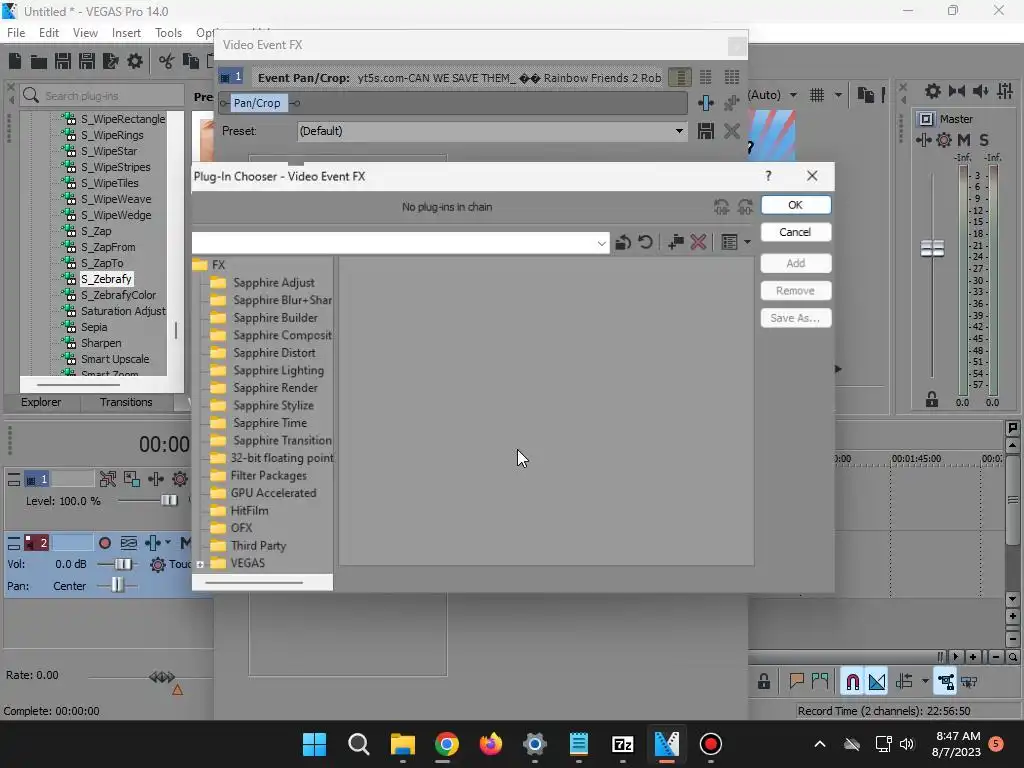Open the Preset (Default) dropdown
This screenshot has width=1024, height=768.
pos(492,131)
